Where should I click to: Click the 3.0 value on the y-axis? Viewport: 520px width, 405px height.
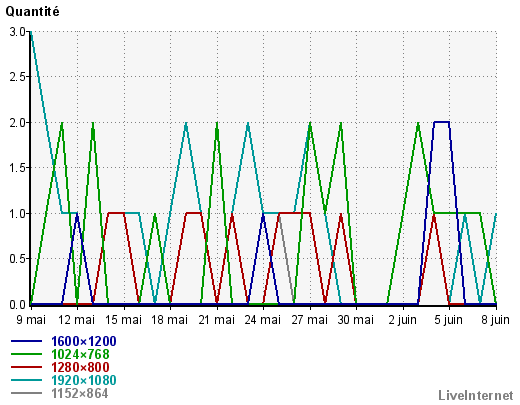(17, 32)
